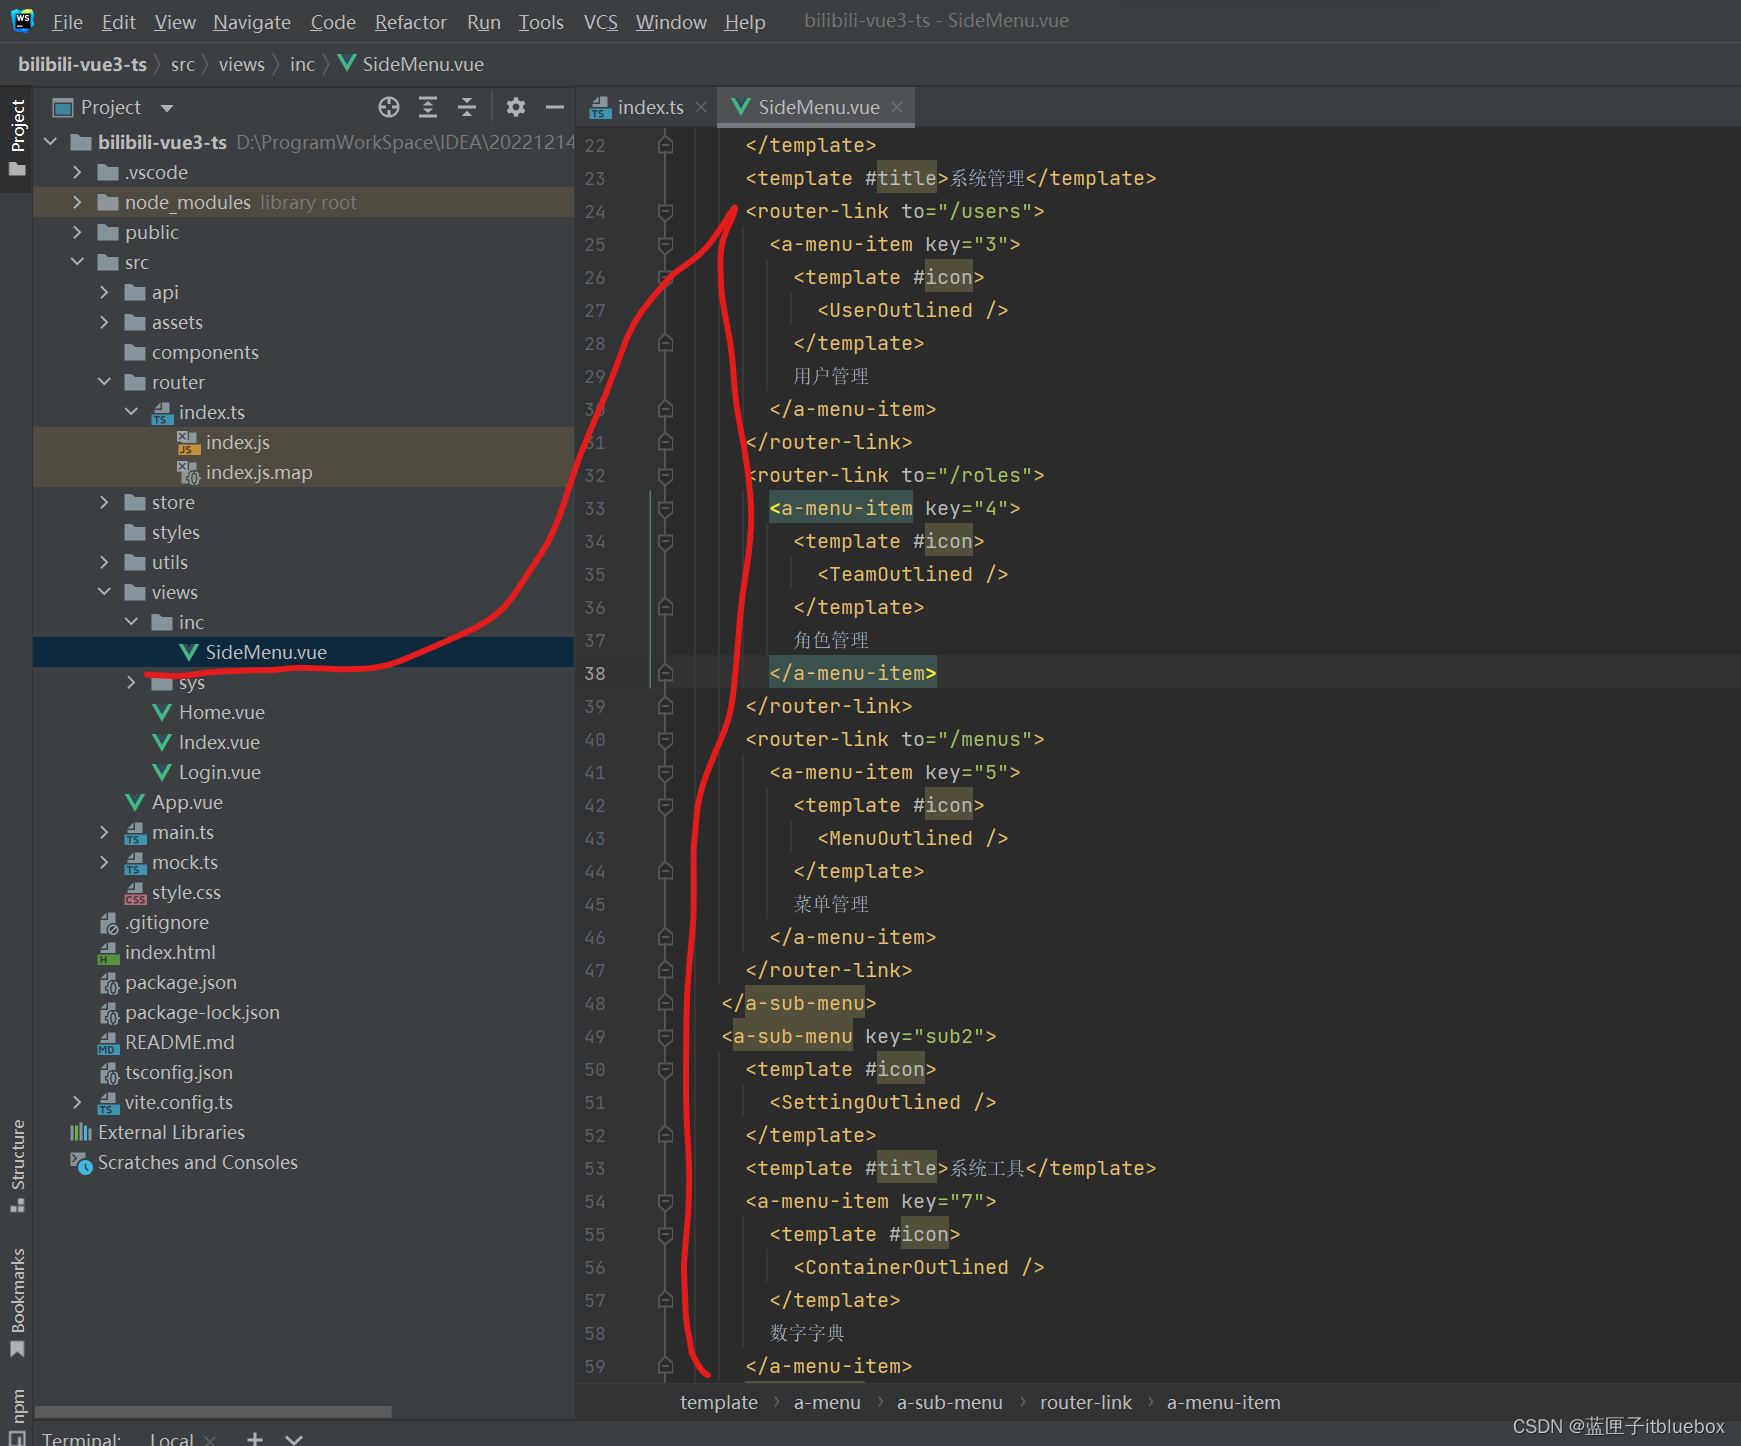Click a-sub-menu in the editor breadcrumb

[x=949, y=1402]
